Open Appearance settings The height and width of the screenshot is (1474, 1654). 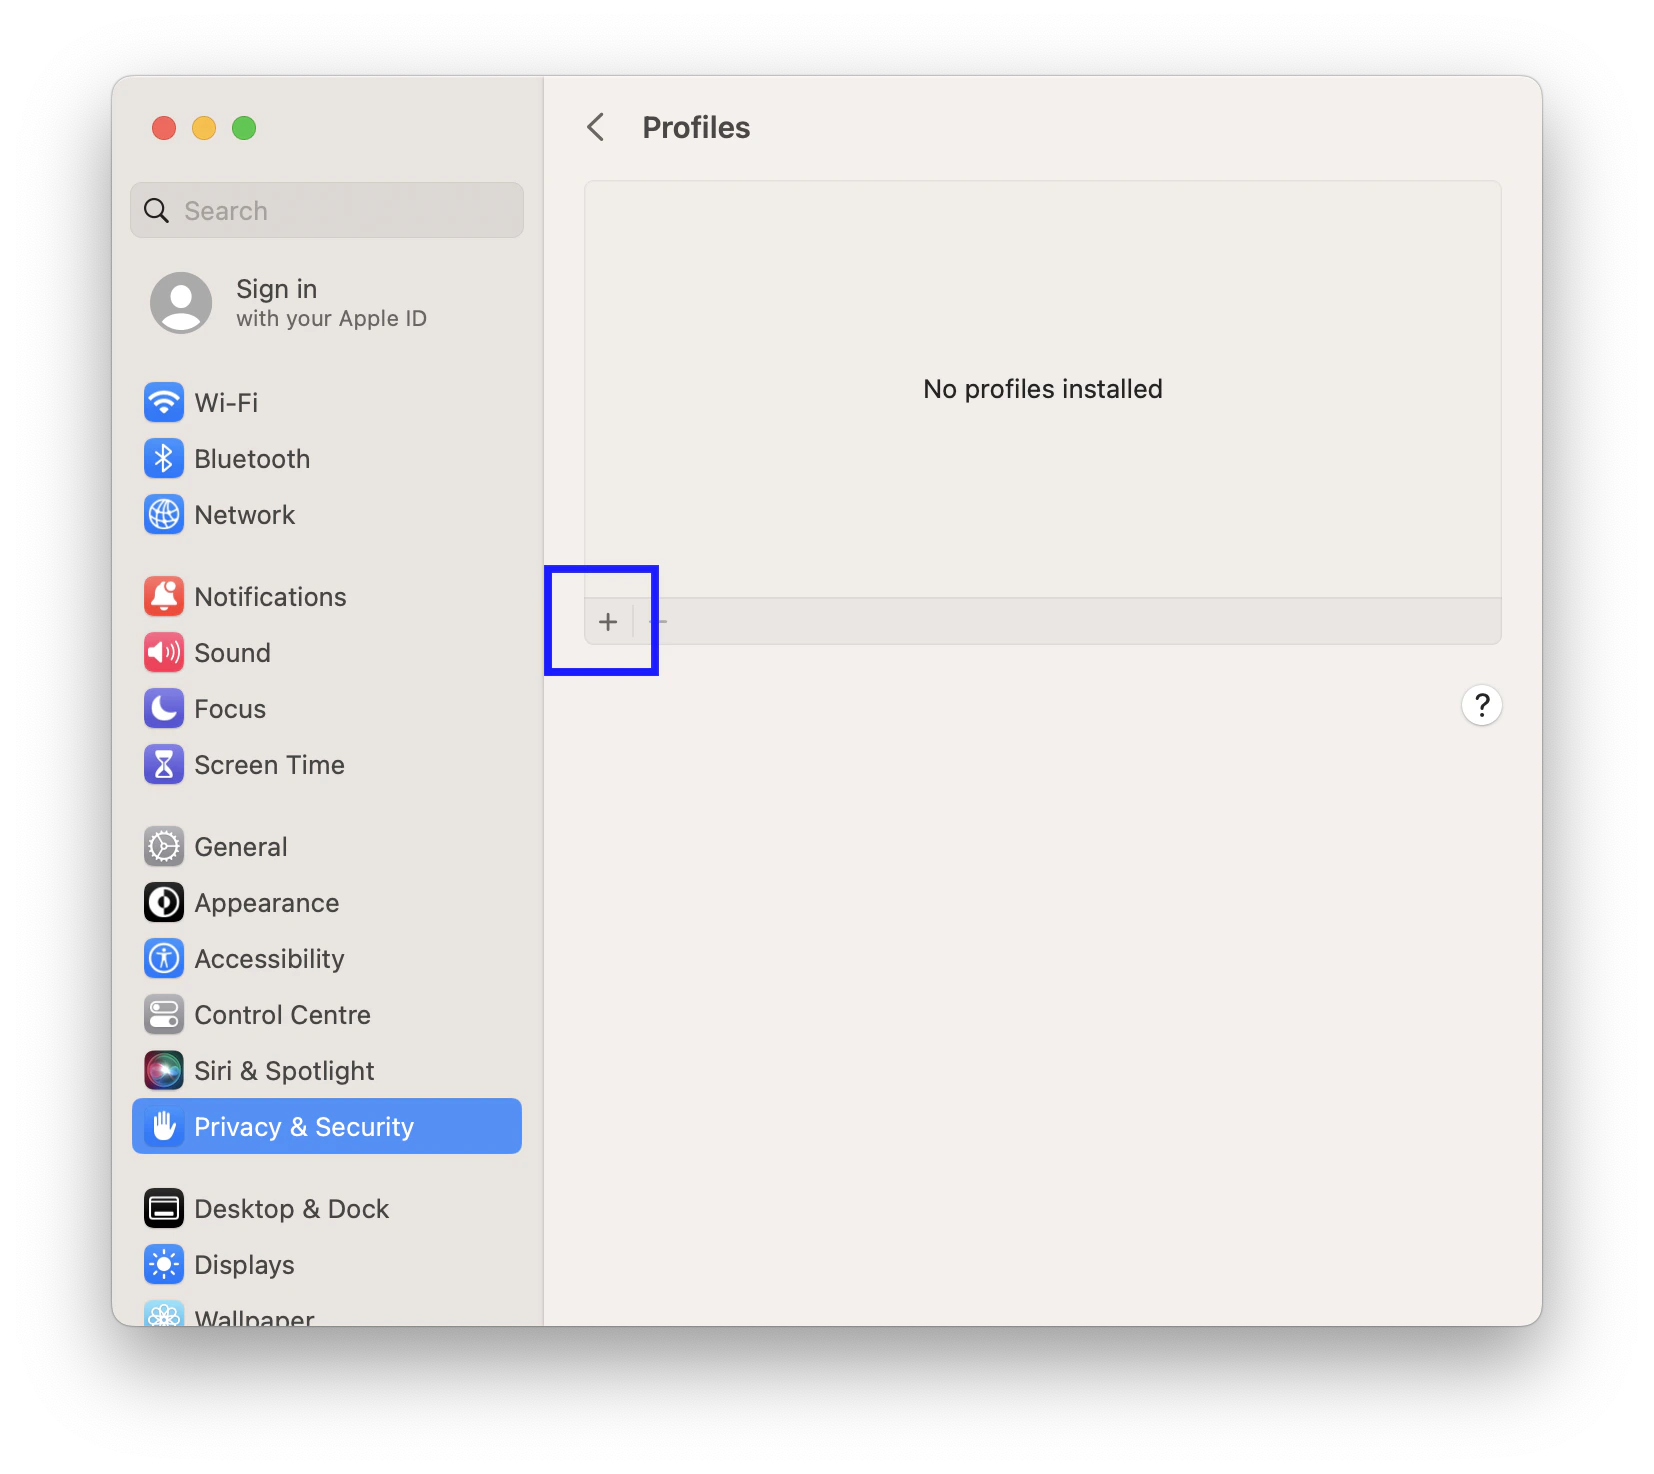point(266,902)
